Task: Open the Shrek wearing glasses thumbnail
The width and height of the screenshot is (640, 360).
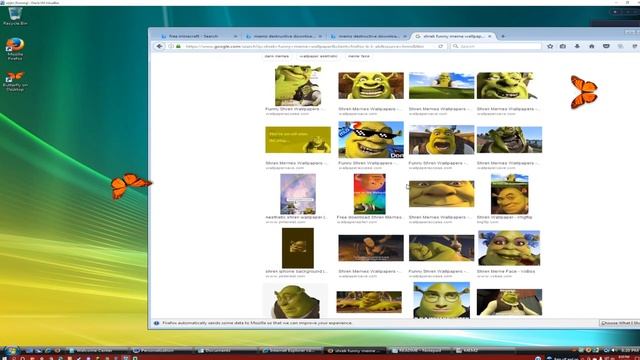Action: pos(442,300)
